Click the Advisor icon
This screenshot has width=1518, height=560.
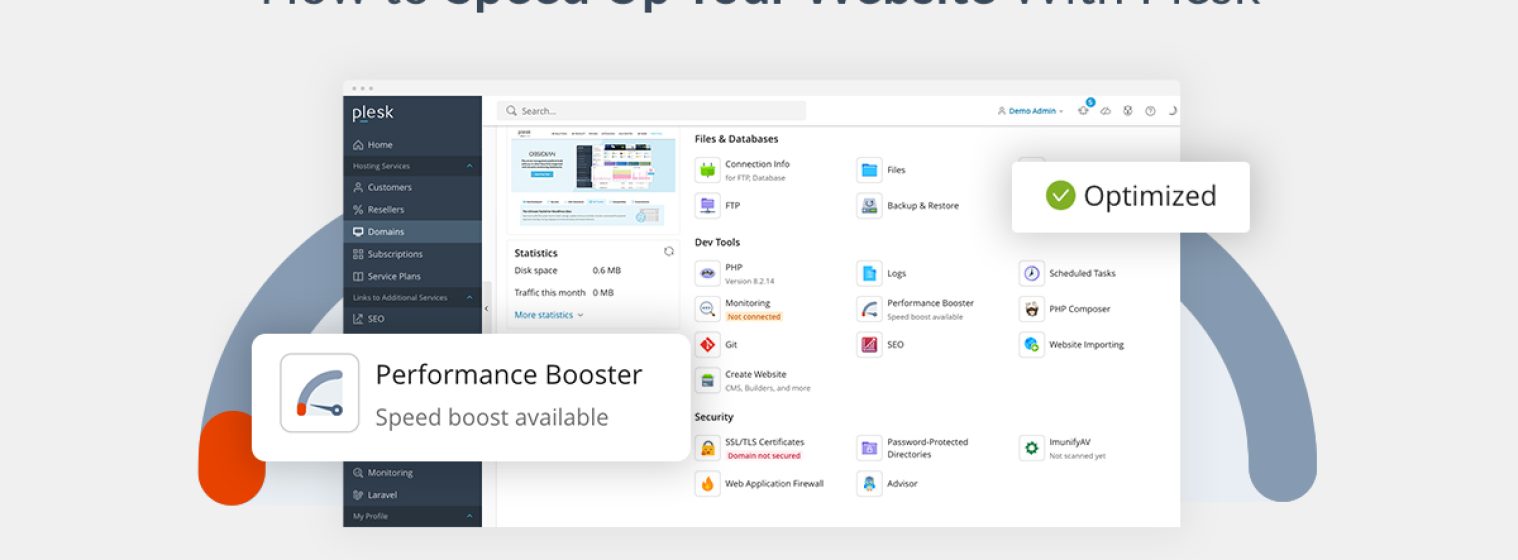point(869,484)
